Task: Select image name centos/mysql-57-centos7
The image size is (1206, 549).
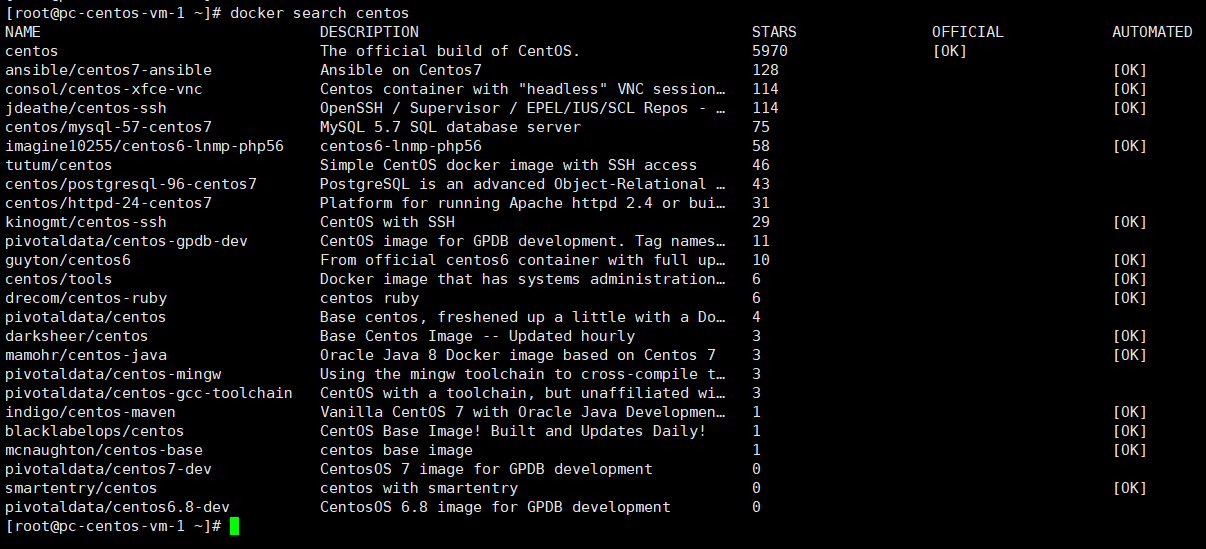Action: (108, 127)
